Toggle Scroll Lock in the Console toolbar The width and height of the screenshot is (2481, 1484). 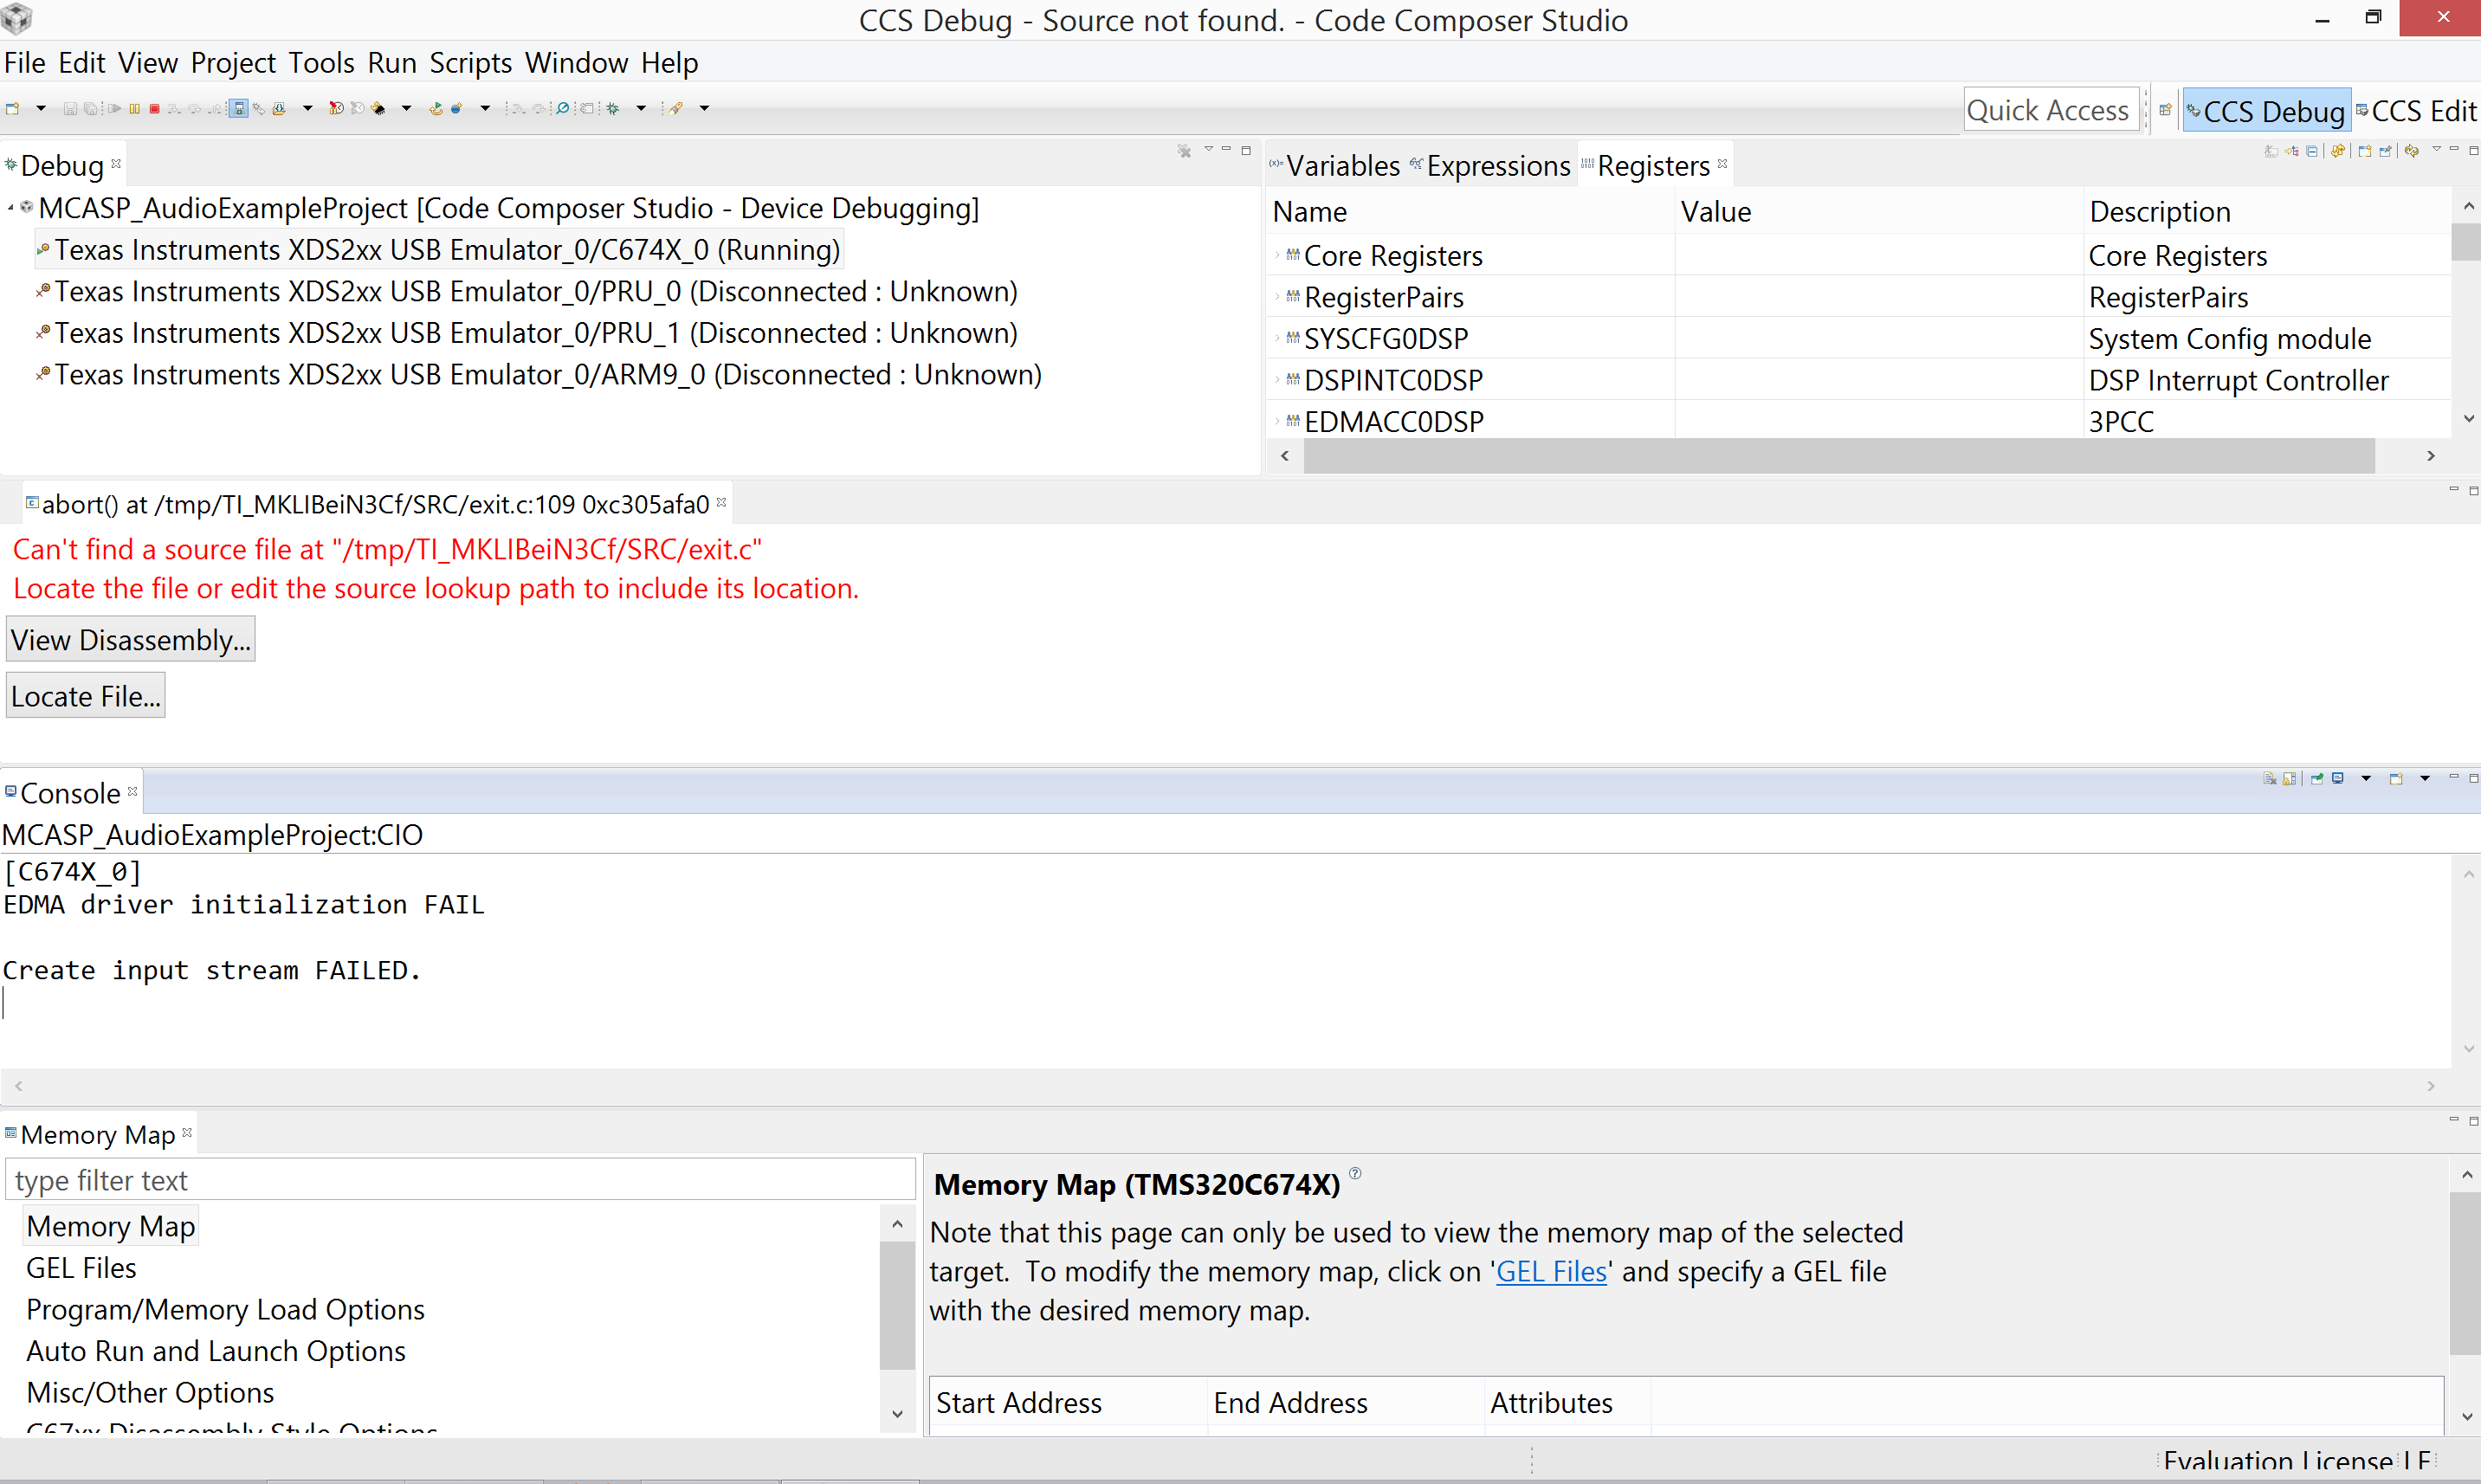point(2290,779)
